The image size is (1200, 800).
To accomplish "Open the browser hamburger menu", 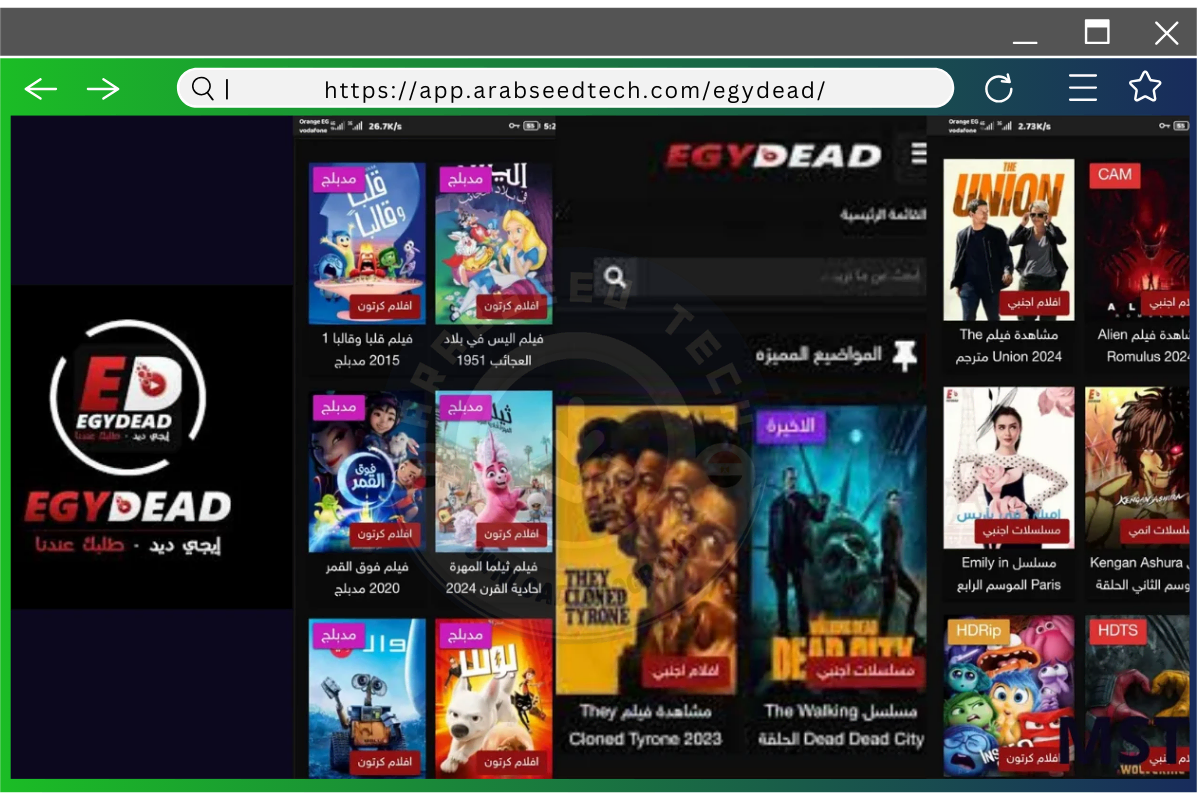I will 1082,88.
